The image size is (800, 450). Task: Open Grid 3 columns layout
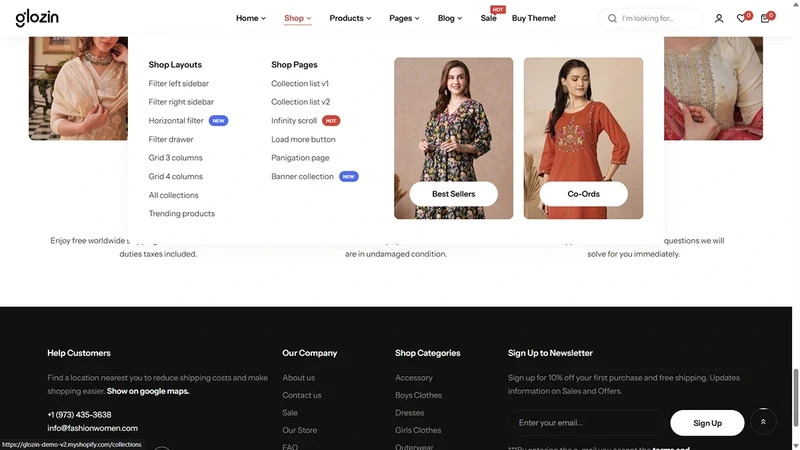pos(176,158)
